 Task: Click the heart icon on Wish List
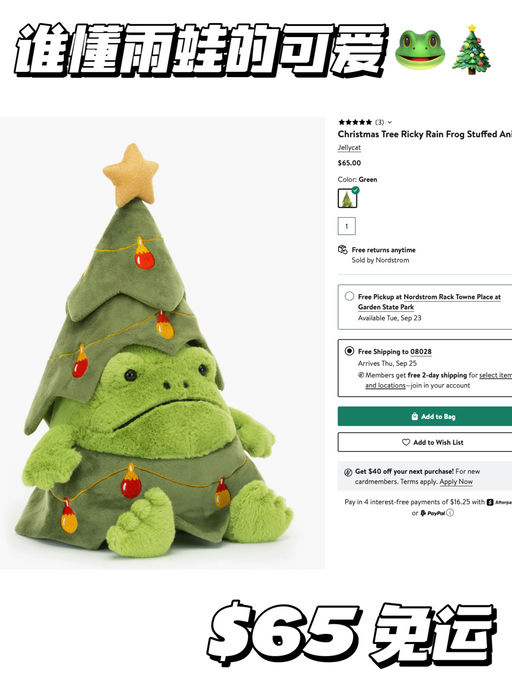[x=406, y=442]
